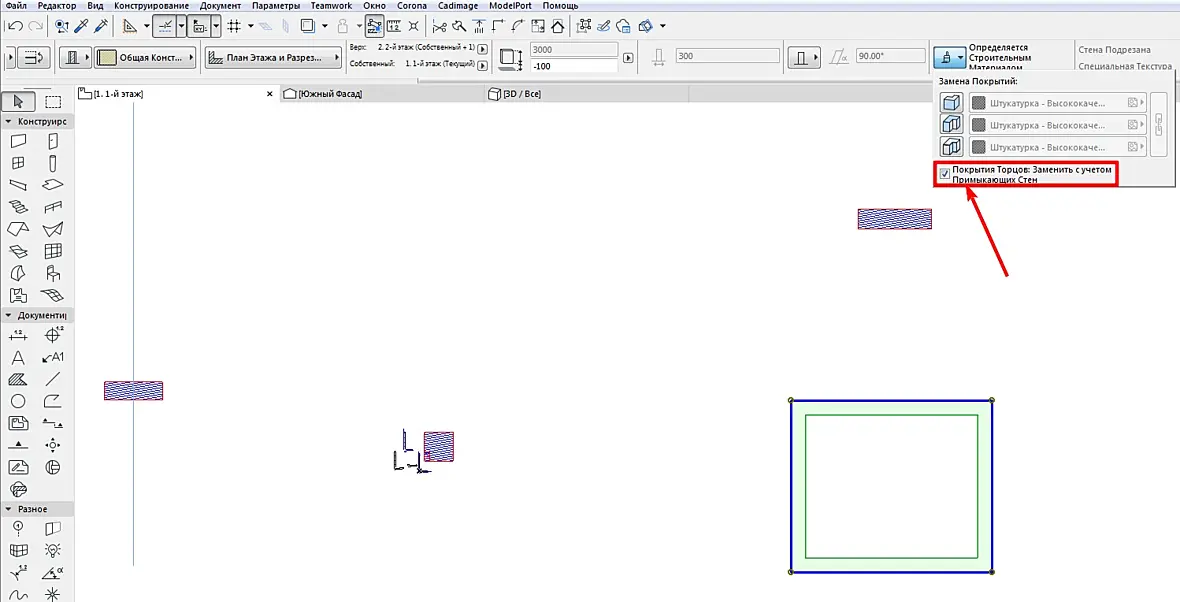
Task: Activate the Stair tool
Action: (x=18, y=207)
